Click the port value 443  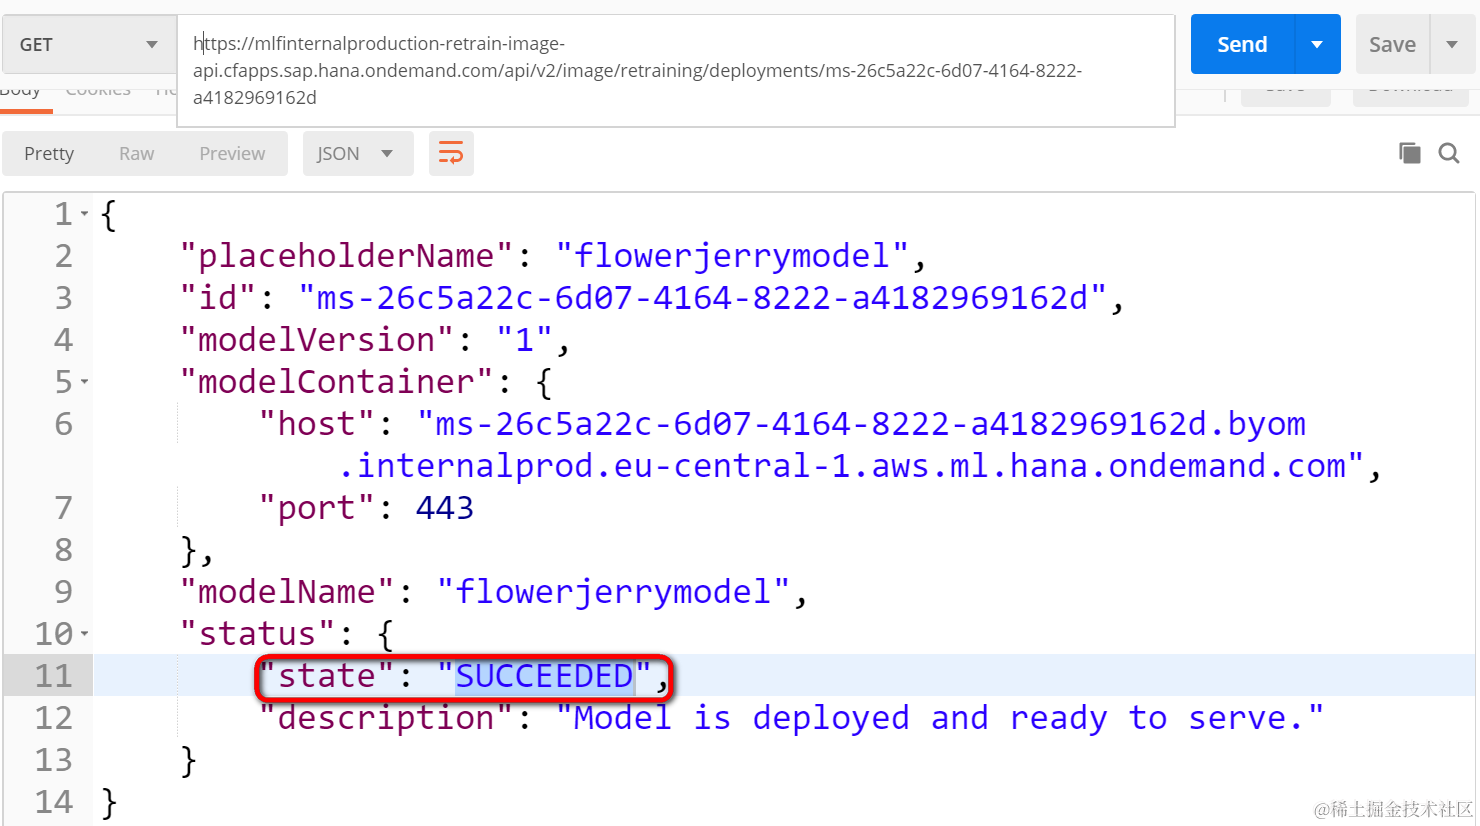click(445, 508)
